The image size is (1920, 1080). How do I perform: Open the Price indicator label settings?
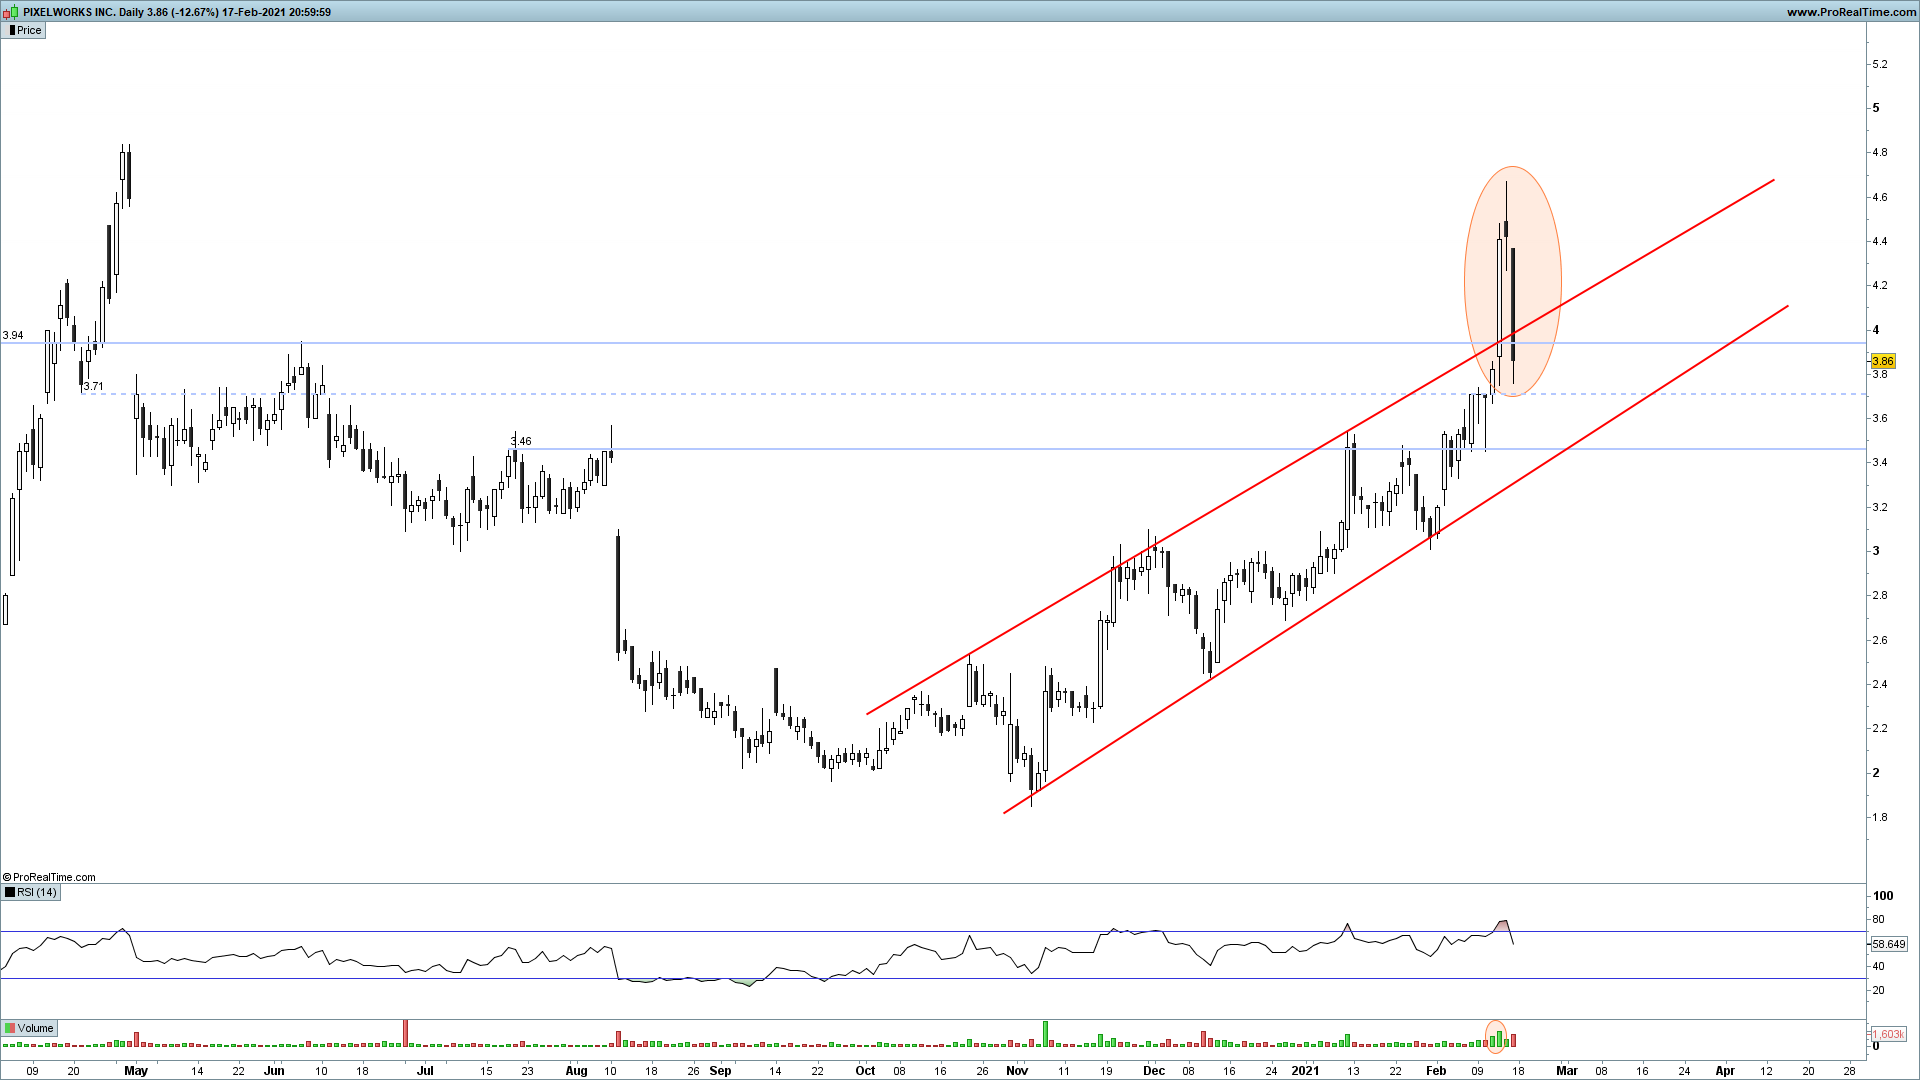pos(29,30)
